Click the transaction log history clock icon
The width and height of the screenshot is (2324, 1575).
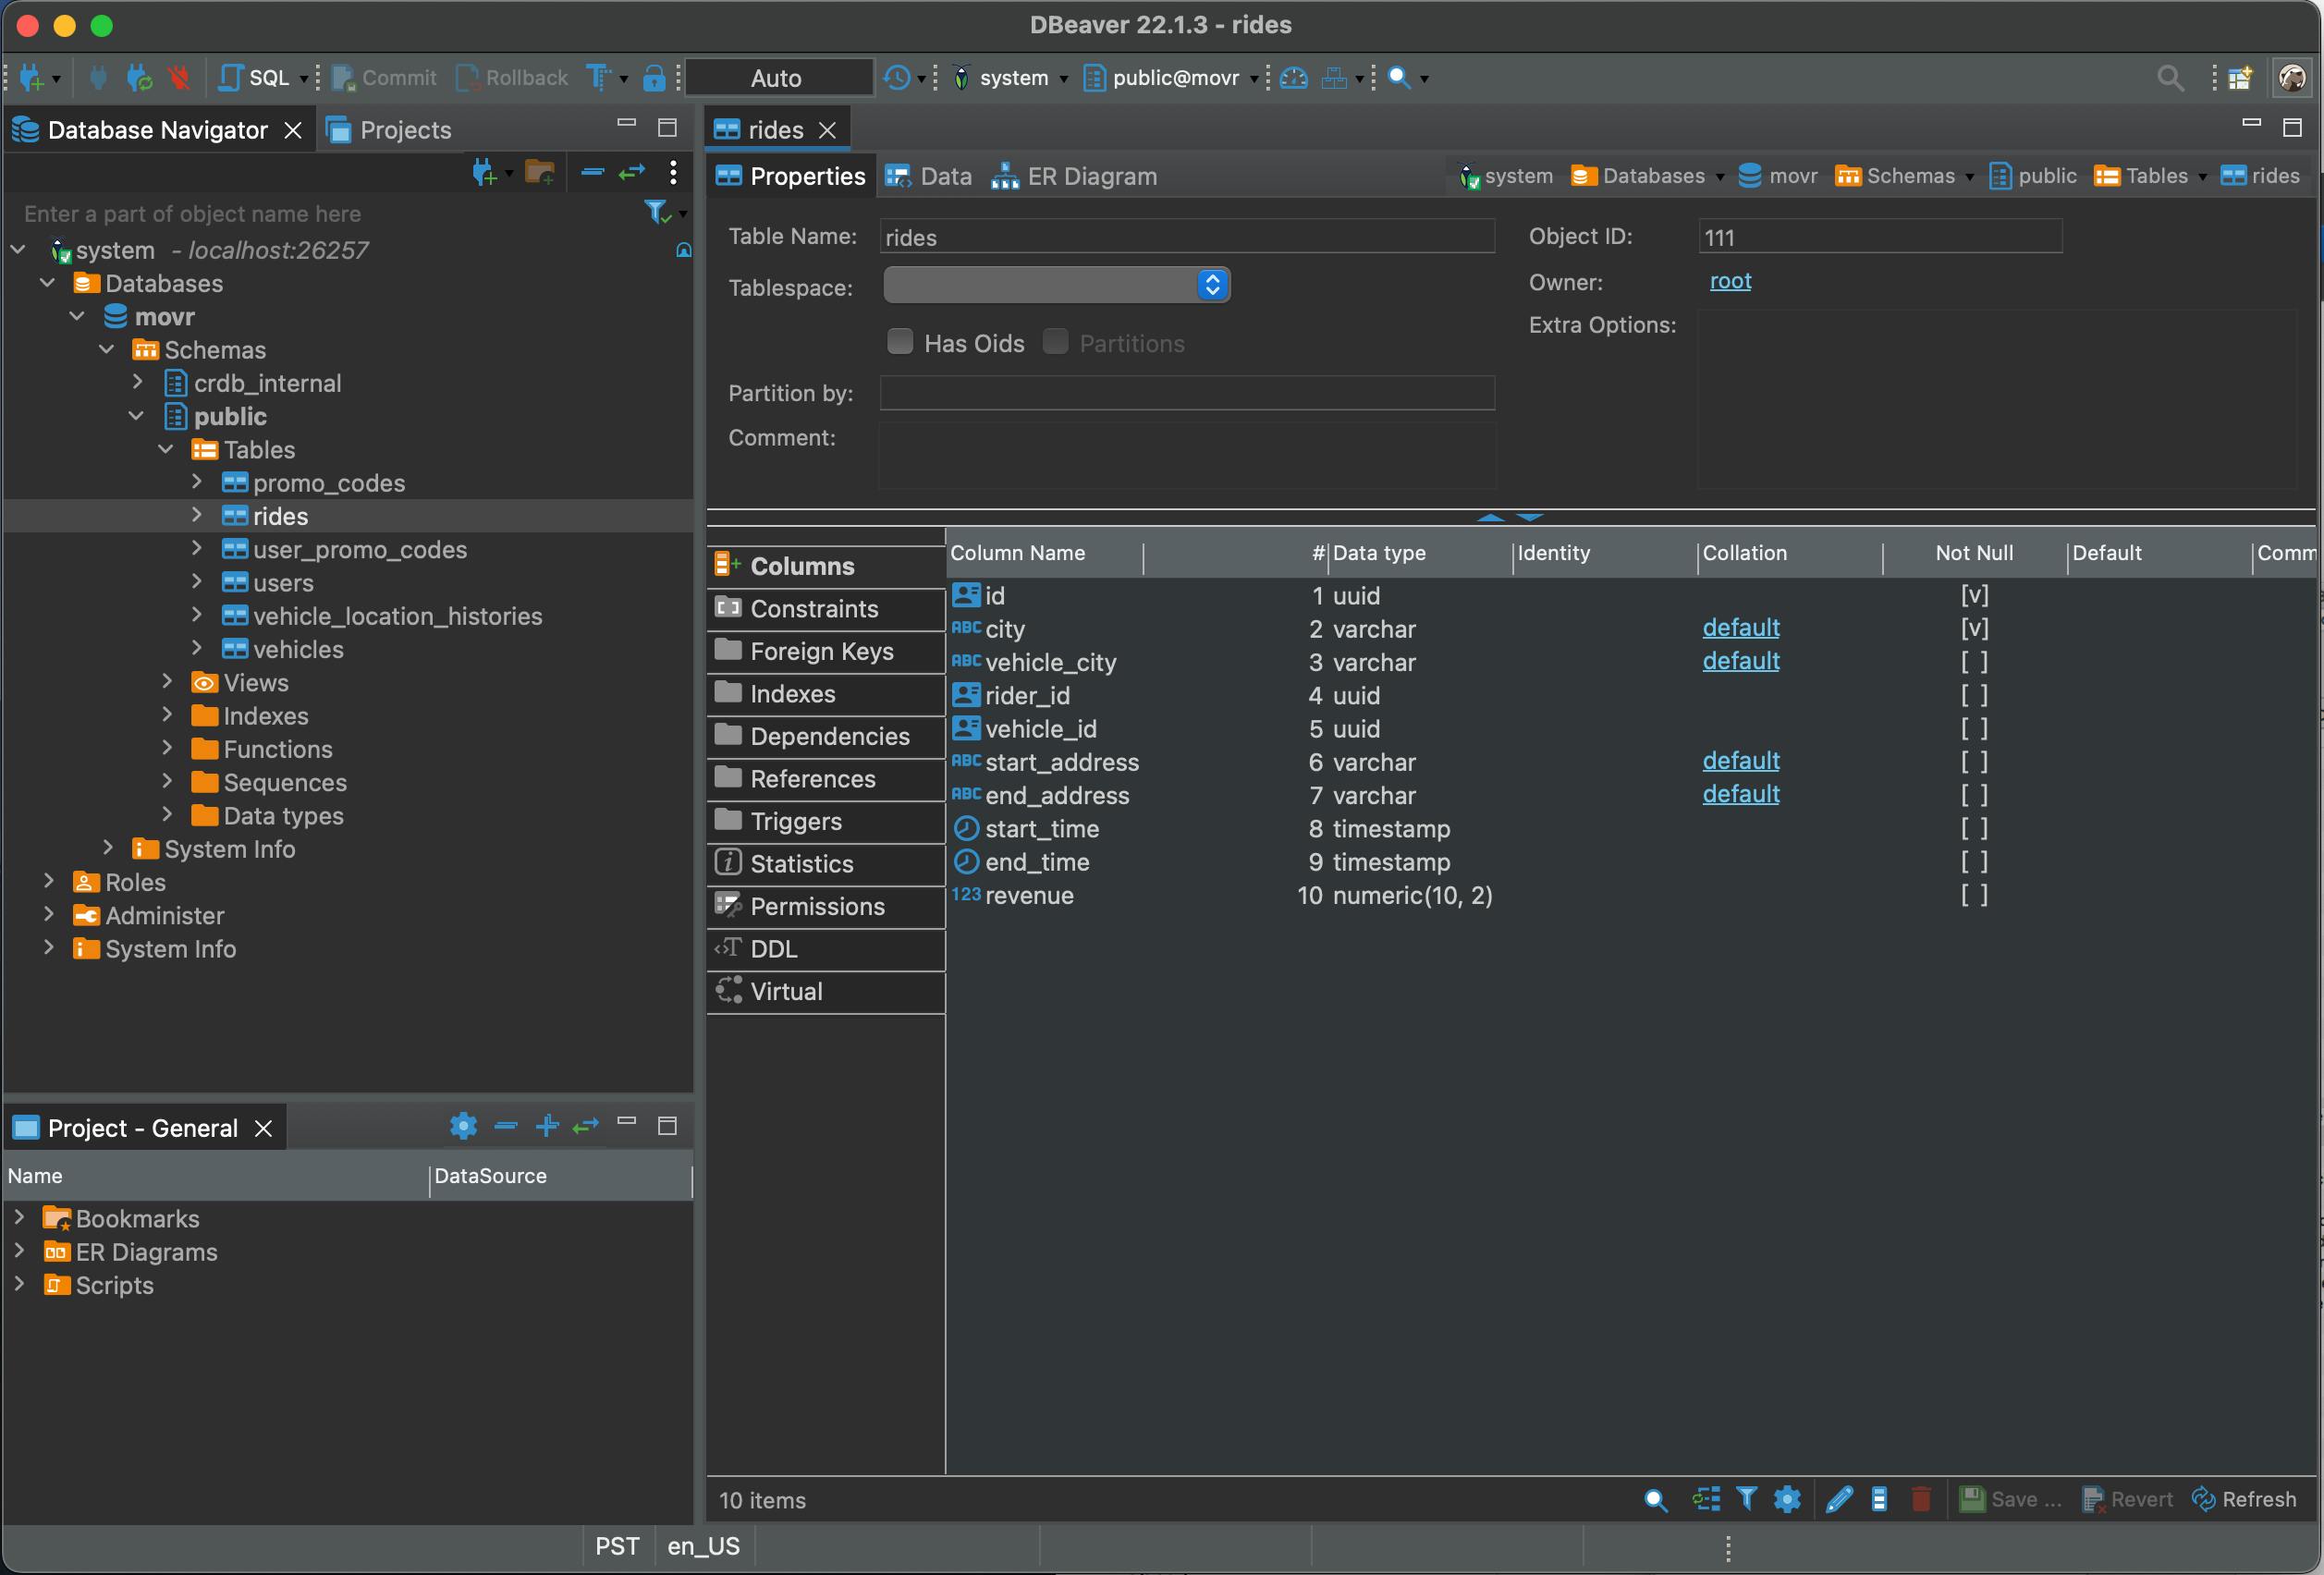(x=897, y=77)
